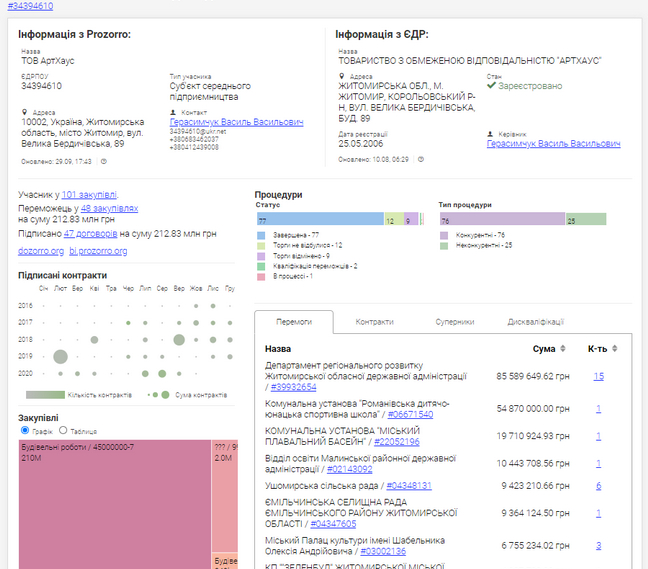This screenshot has width=648, height=569.
Task: Click the green registered checkmark icon
Action: (491, 86)
